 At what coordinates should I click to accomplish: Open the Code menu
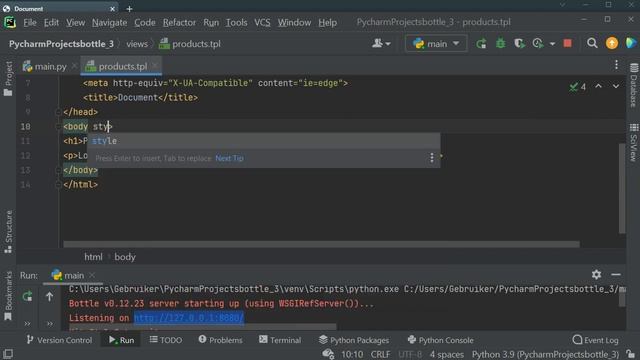click(x=145, y=22)
